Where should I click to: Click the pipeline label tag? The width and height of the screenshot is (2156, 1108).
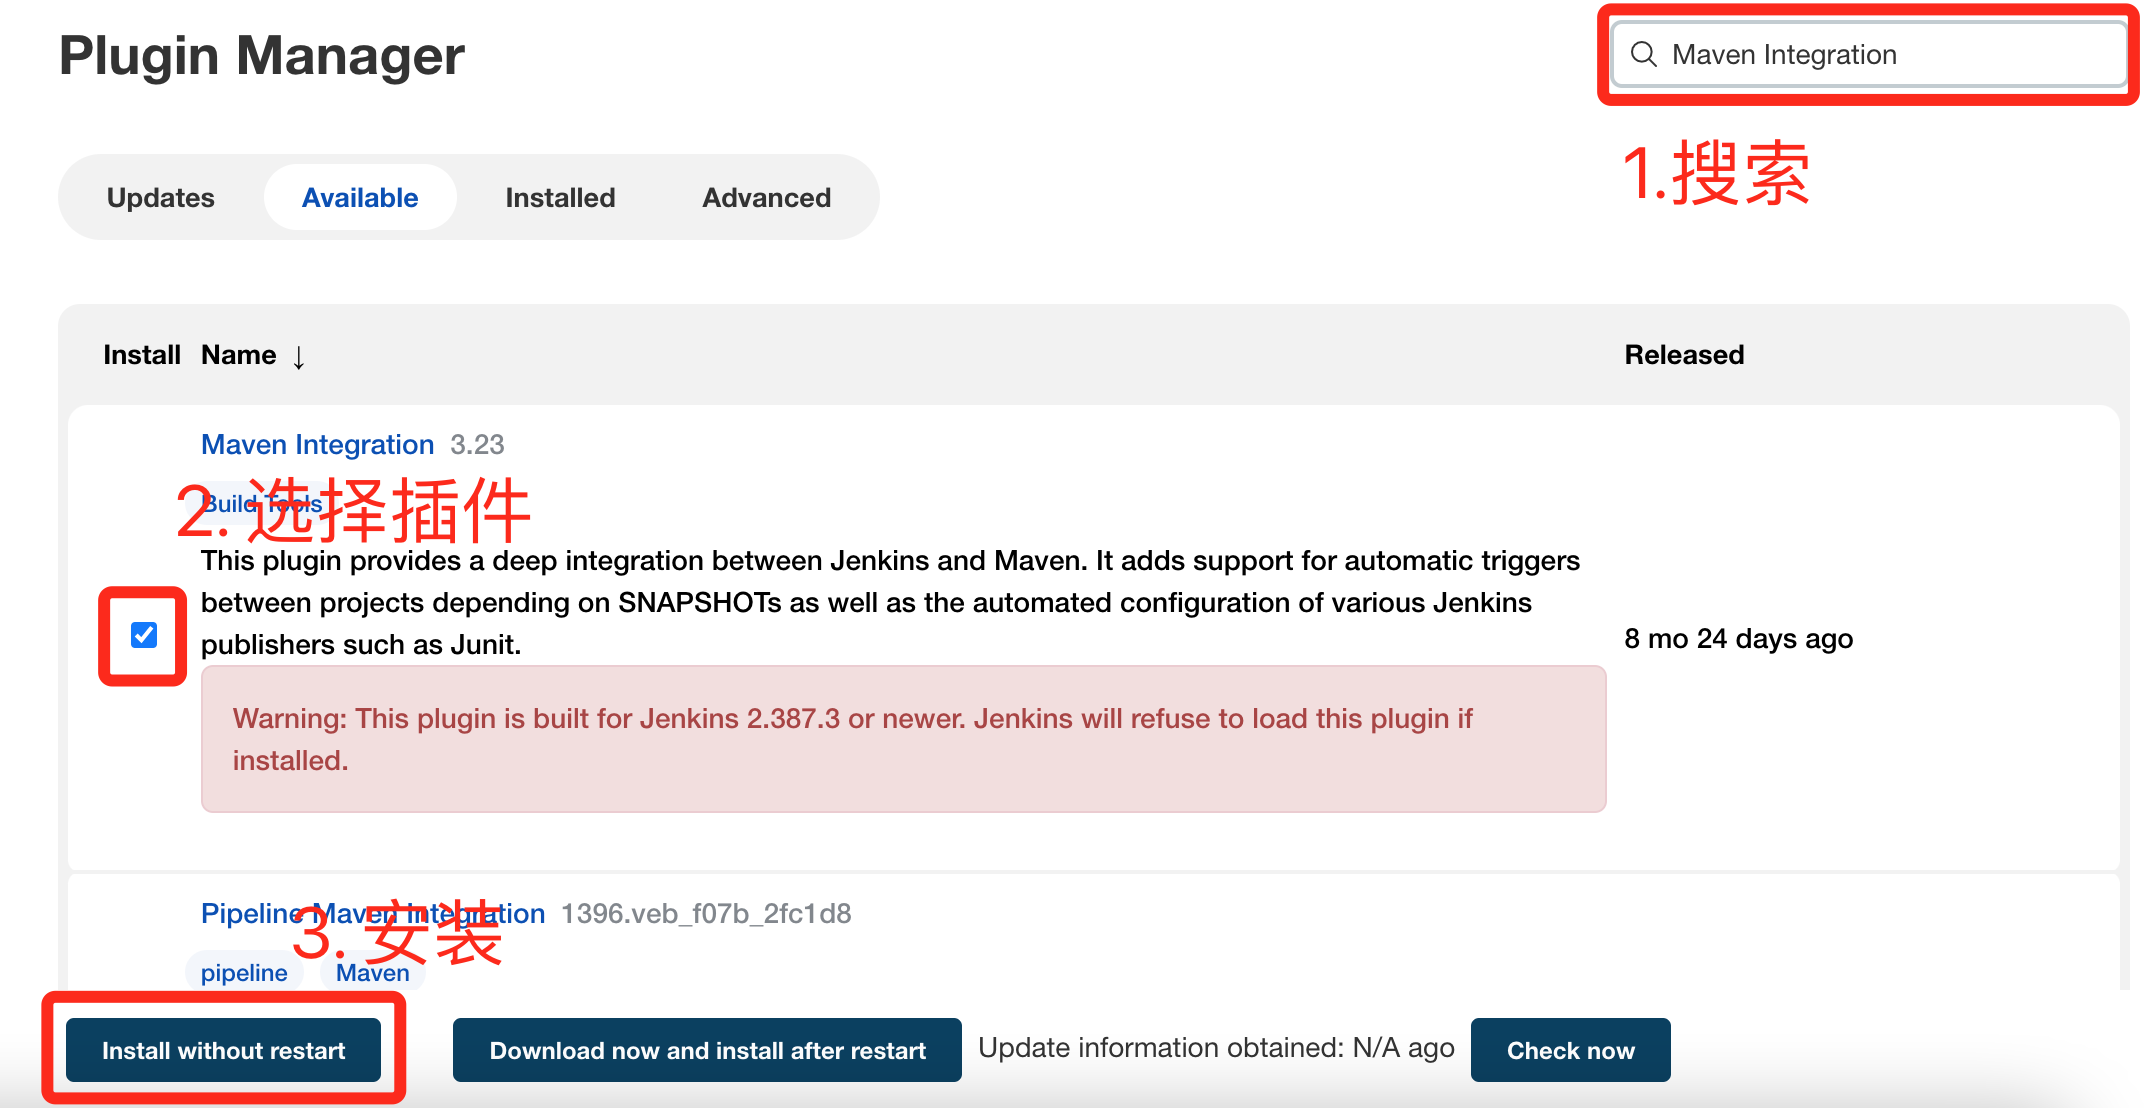coord(244,973)
